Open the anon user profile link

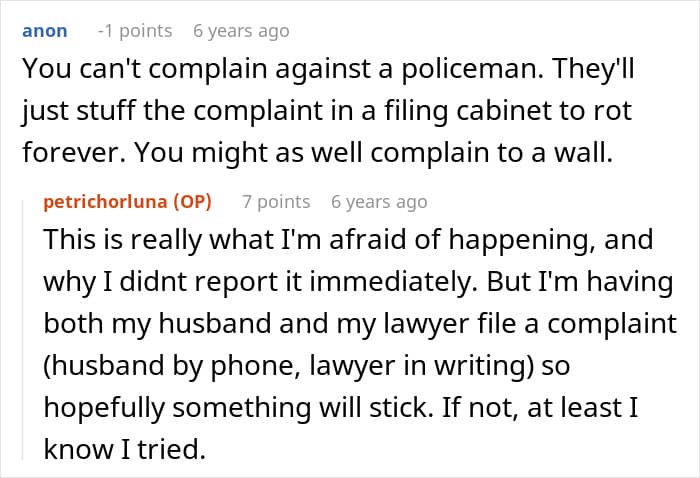coord(44,31)
